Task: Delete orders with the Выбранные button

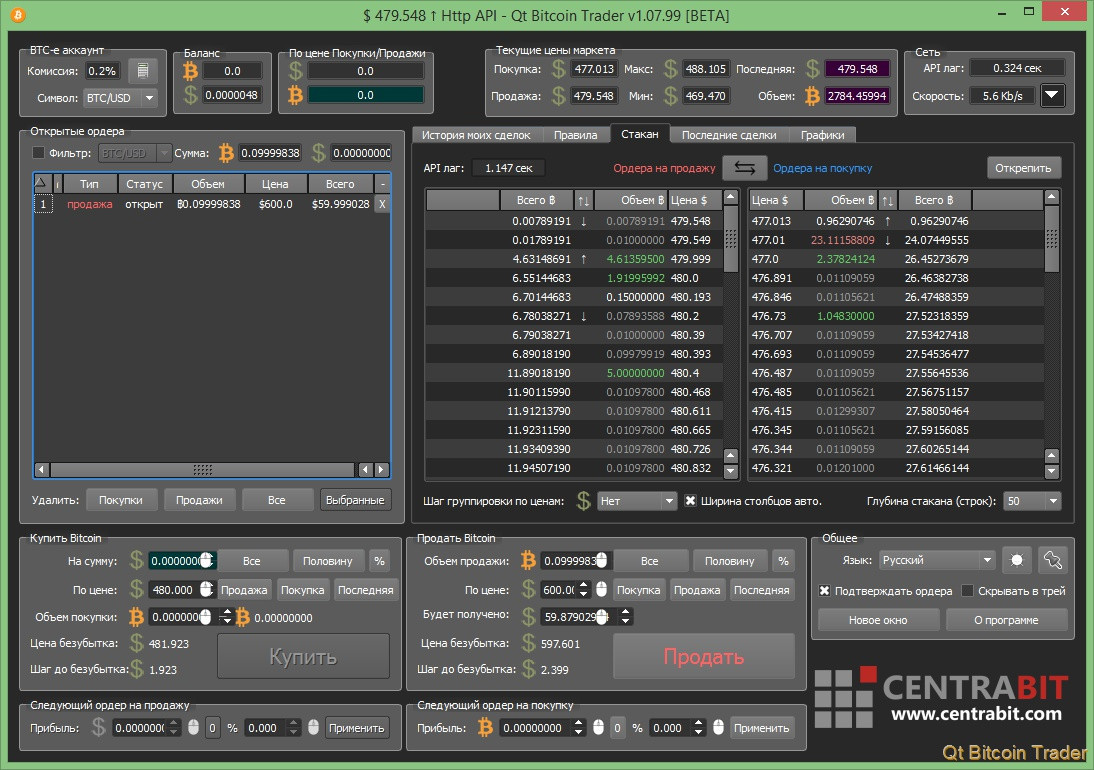Action: pos(355,500)
